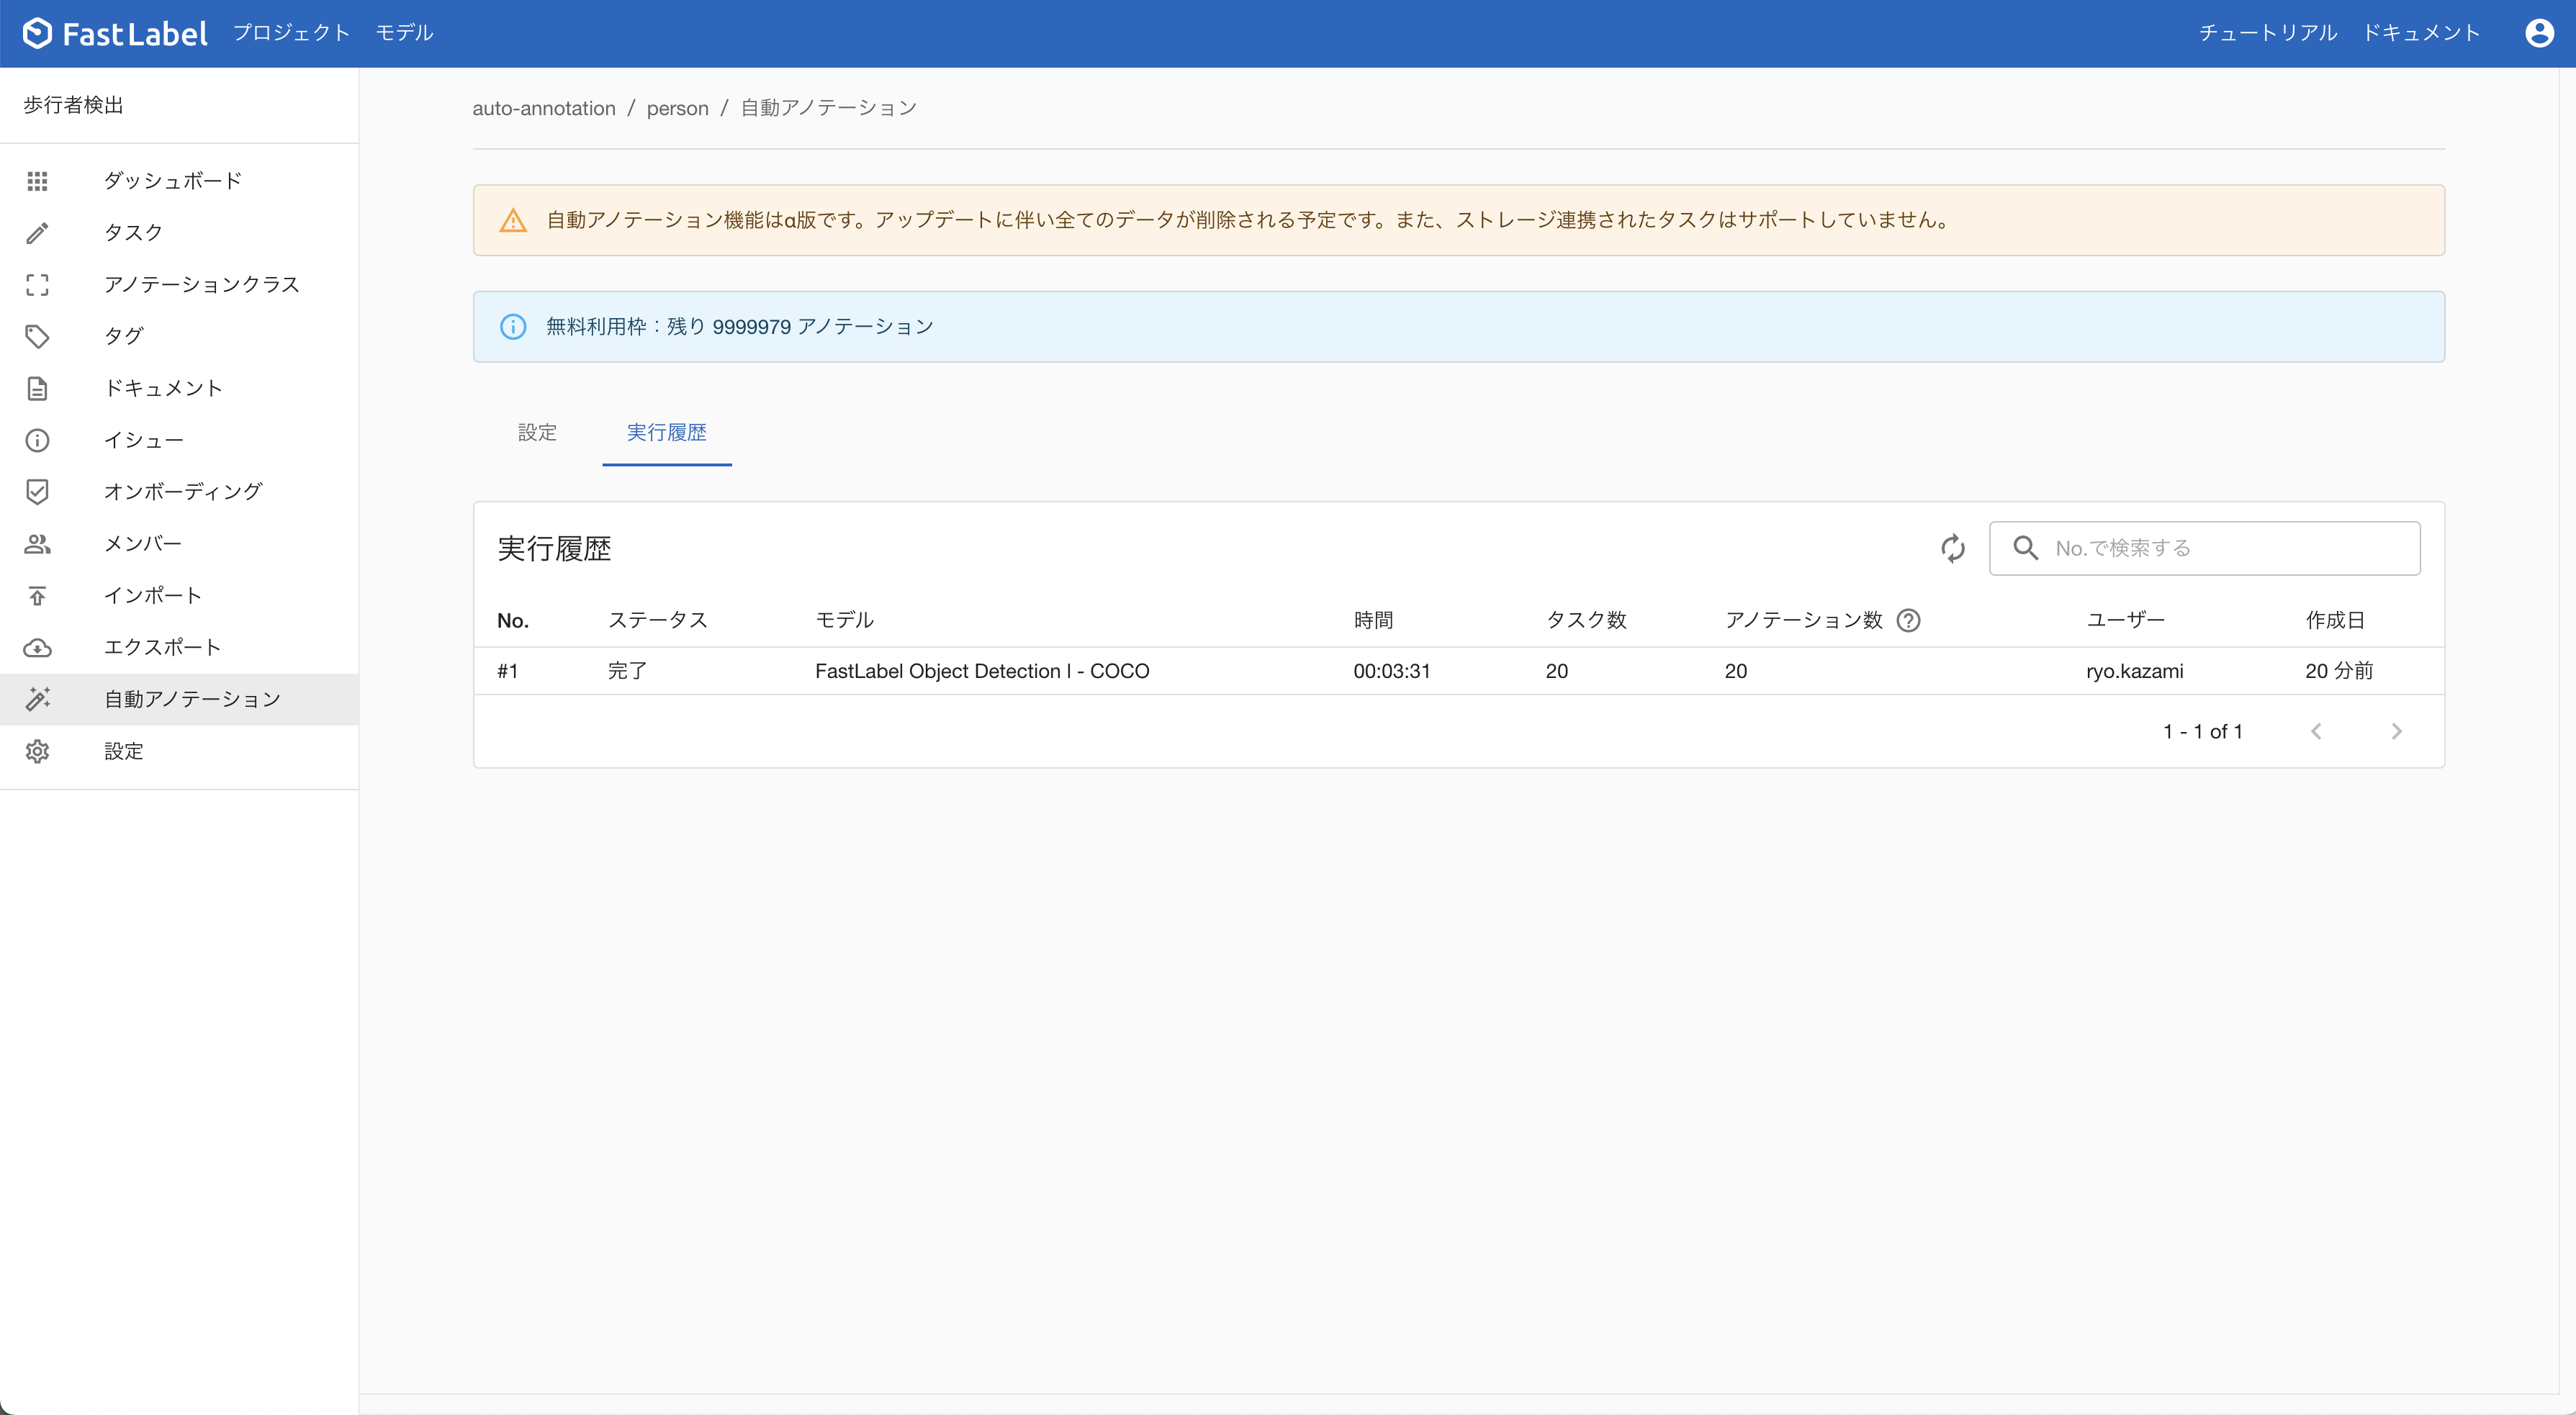Open the エクスポート cloud item
The height and width of the screenshot is (1415, 2576).
click(x=162, y=647)
